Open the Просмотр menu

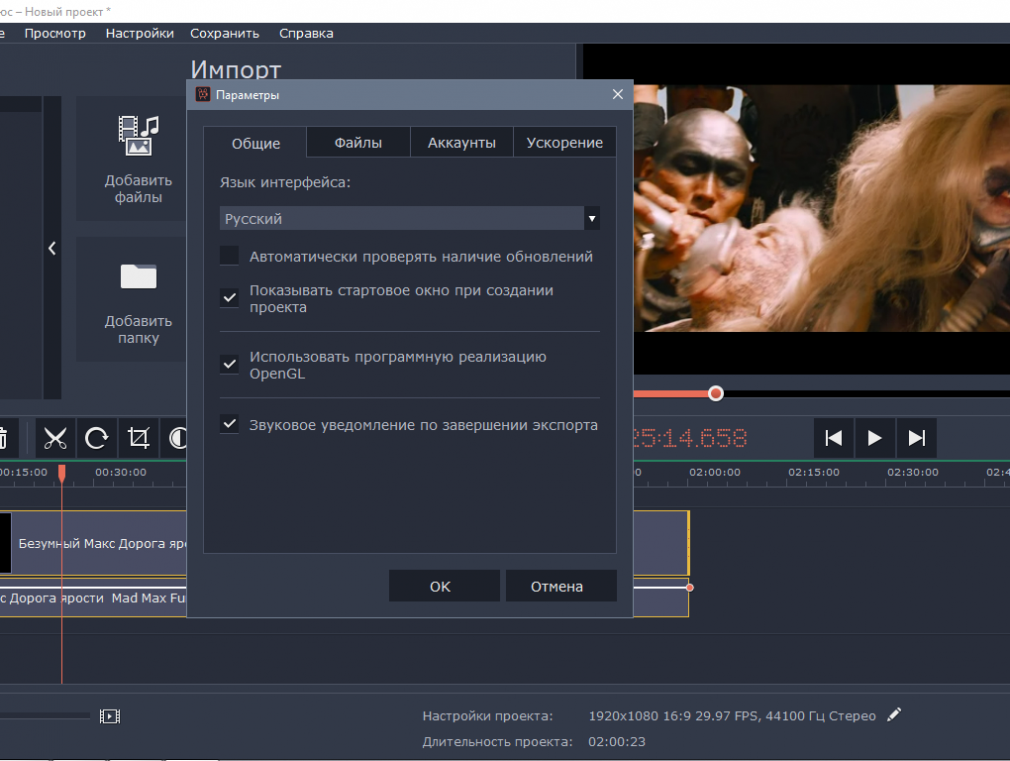(55, 34)
